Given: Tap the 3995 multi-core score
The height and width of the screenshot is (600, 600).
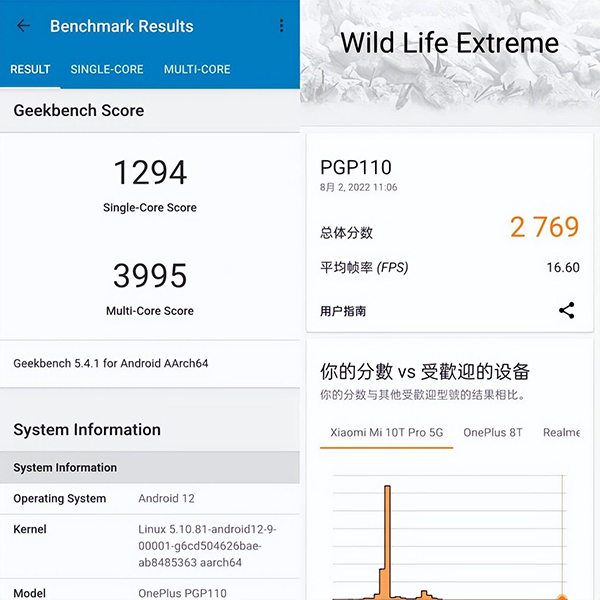Looking at the screenshot, I should coord(150,276).
